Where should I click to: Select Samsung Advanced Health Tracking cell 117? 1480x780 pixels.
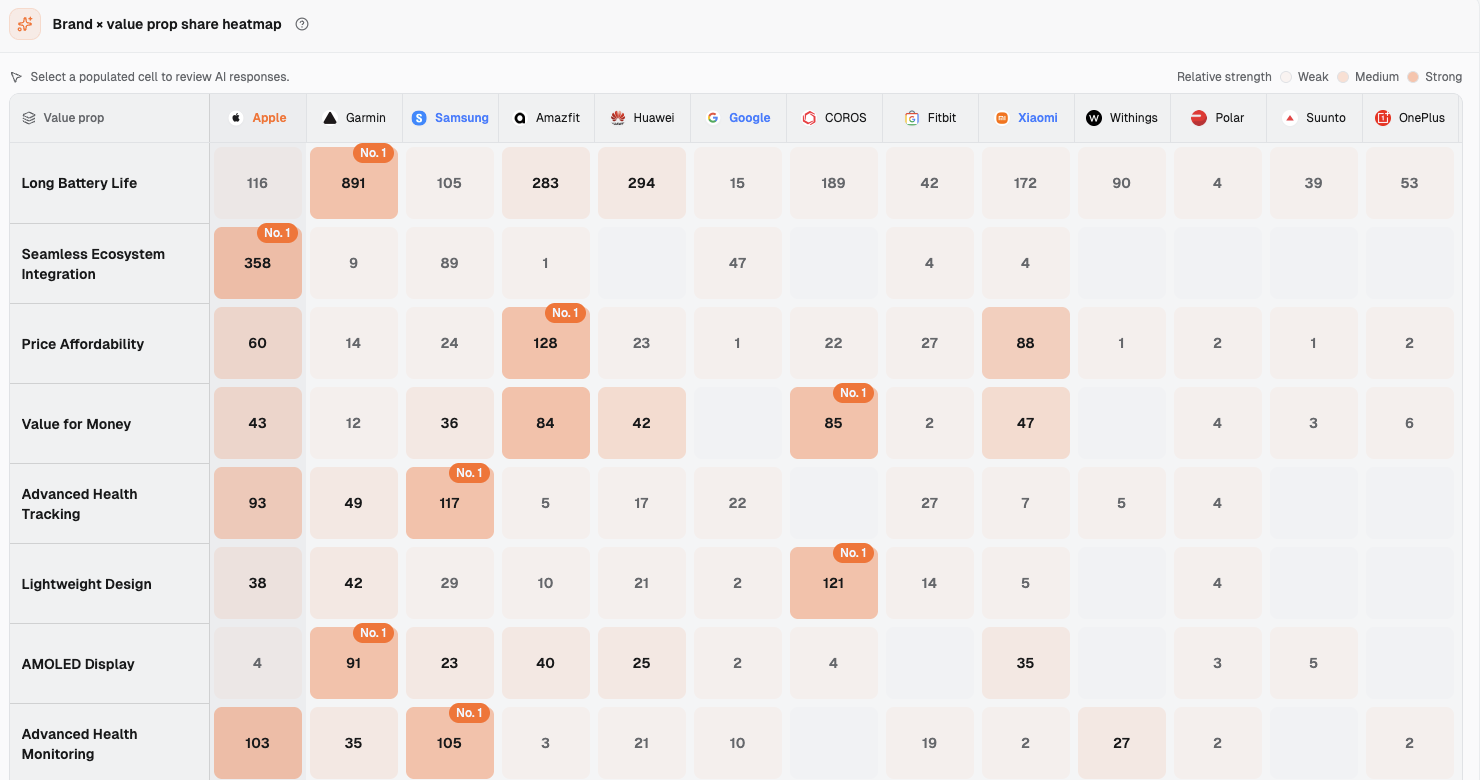tap(450, 503)
